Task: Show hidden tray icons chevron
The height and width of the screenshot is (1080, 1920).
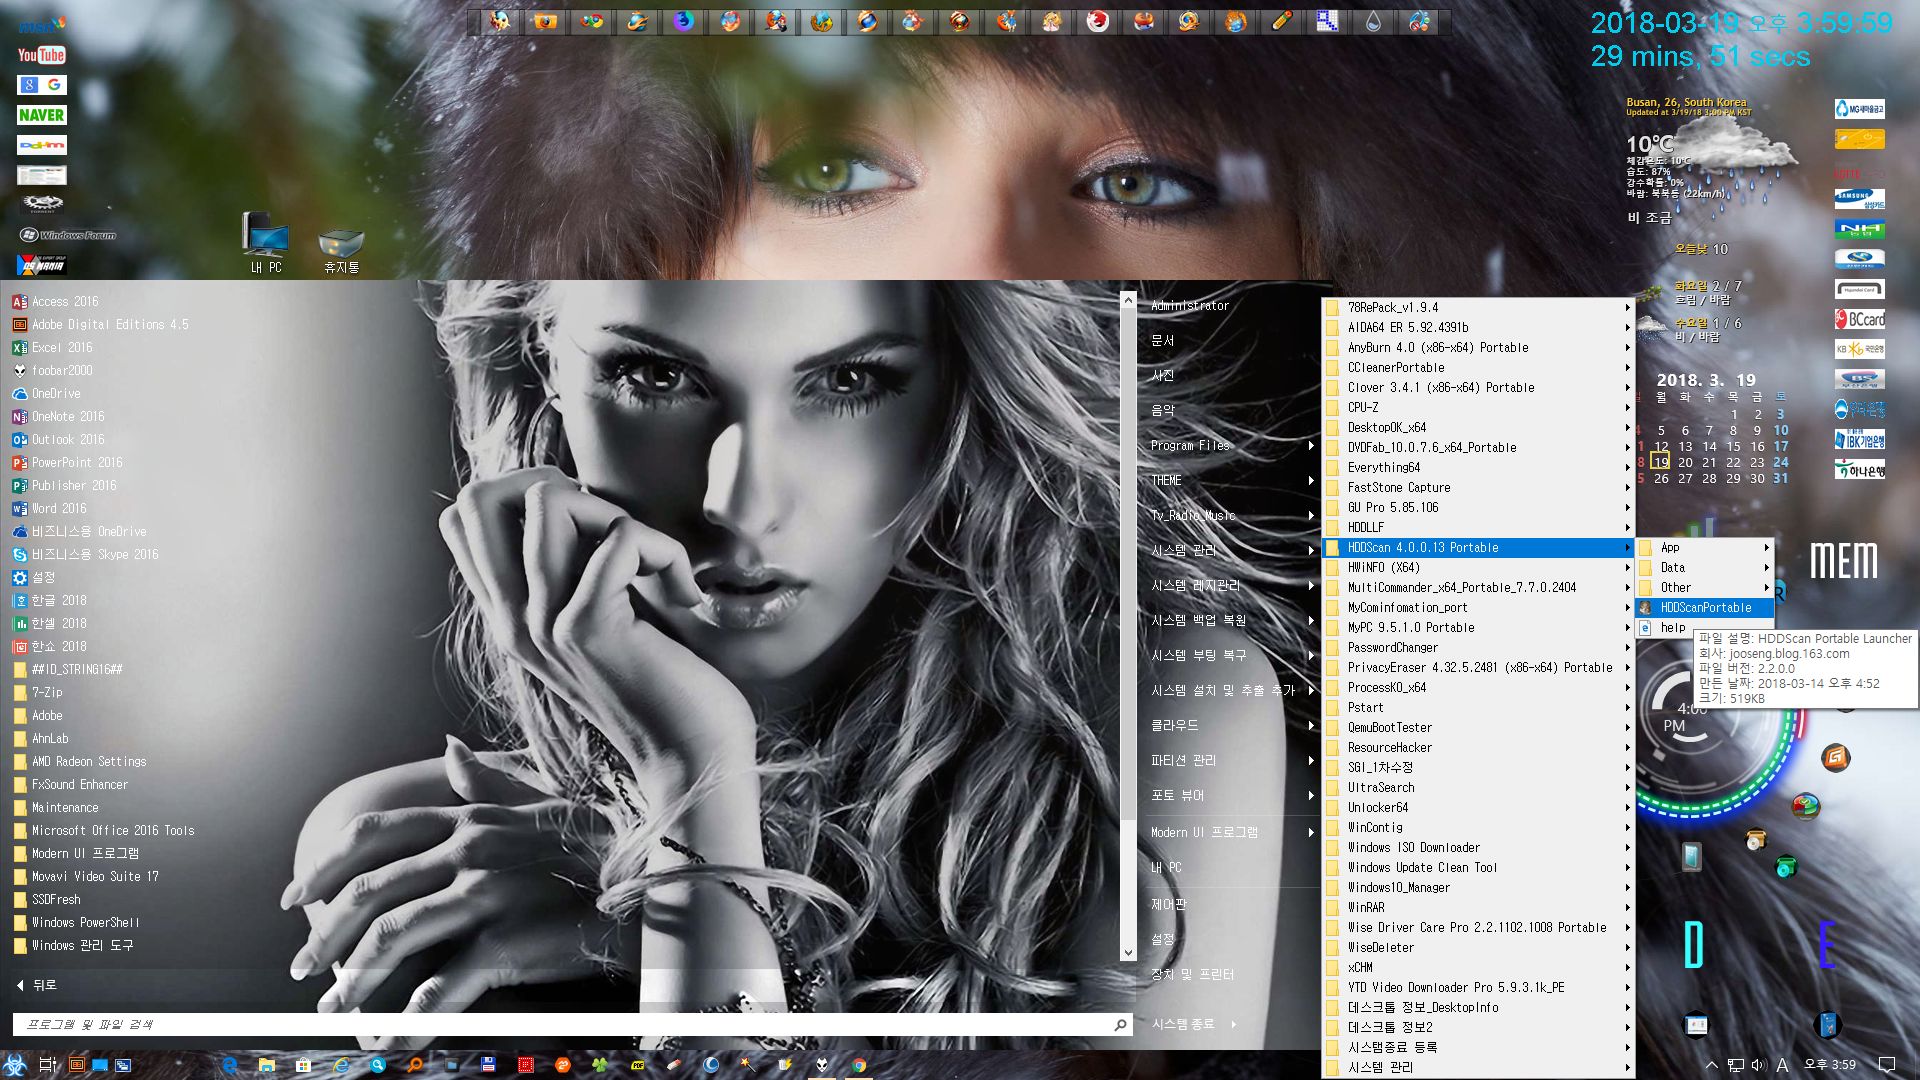Action: [1711, 1065]
